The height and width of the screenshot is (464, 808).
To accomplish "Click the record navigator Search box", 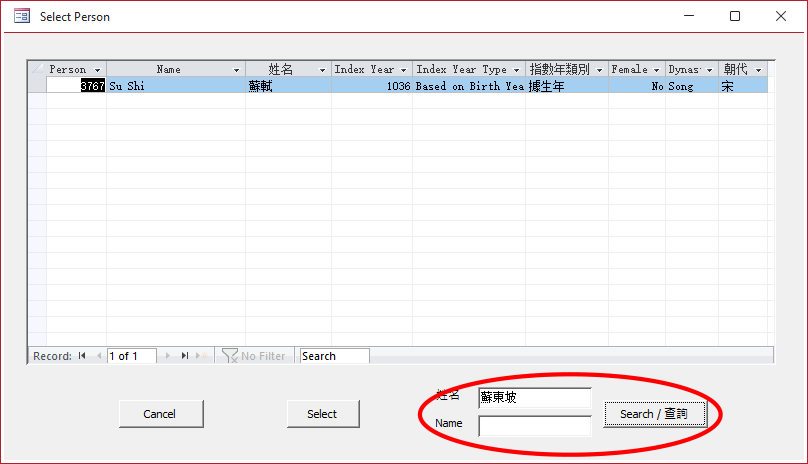I will 334,356.
